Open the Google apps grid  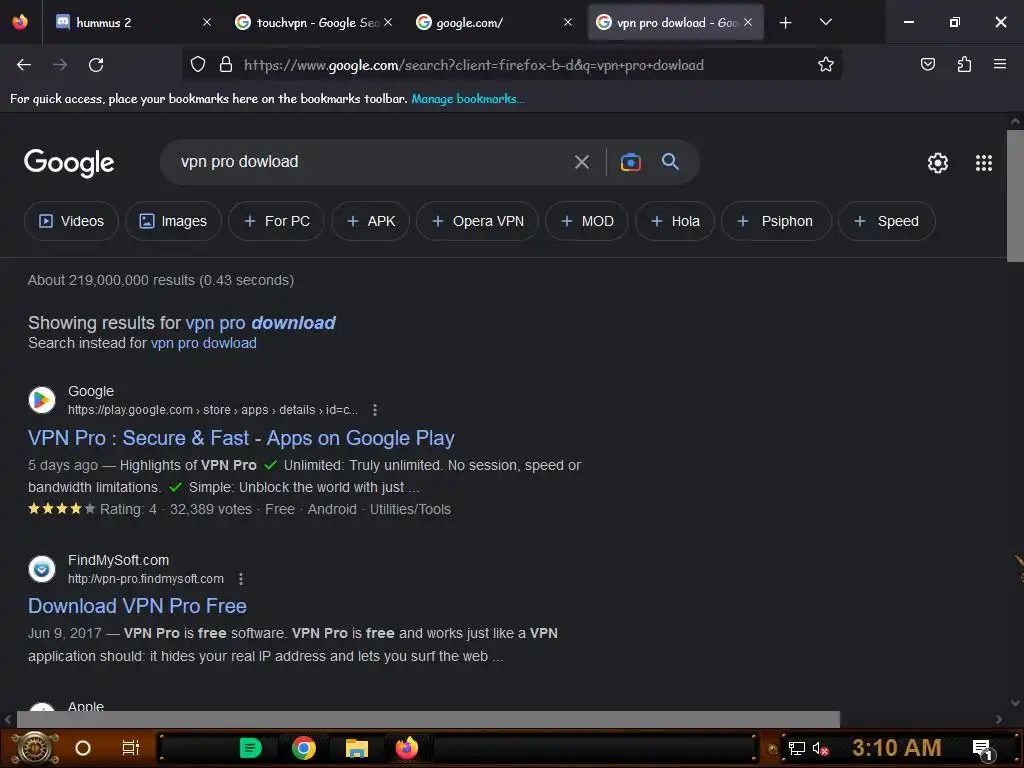(984, 163)
